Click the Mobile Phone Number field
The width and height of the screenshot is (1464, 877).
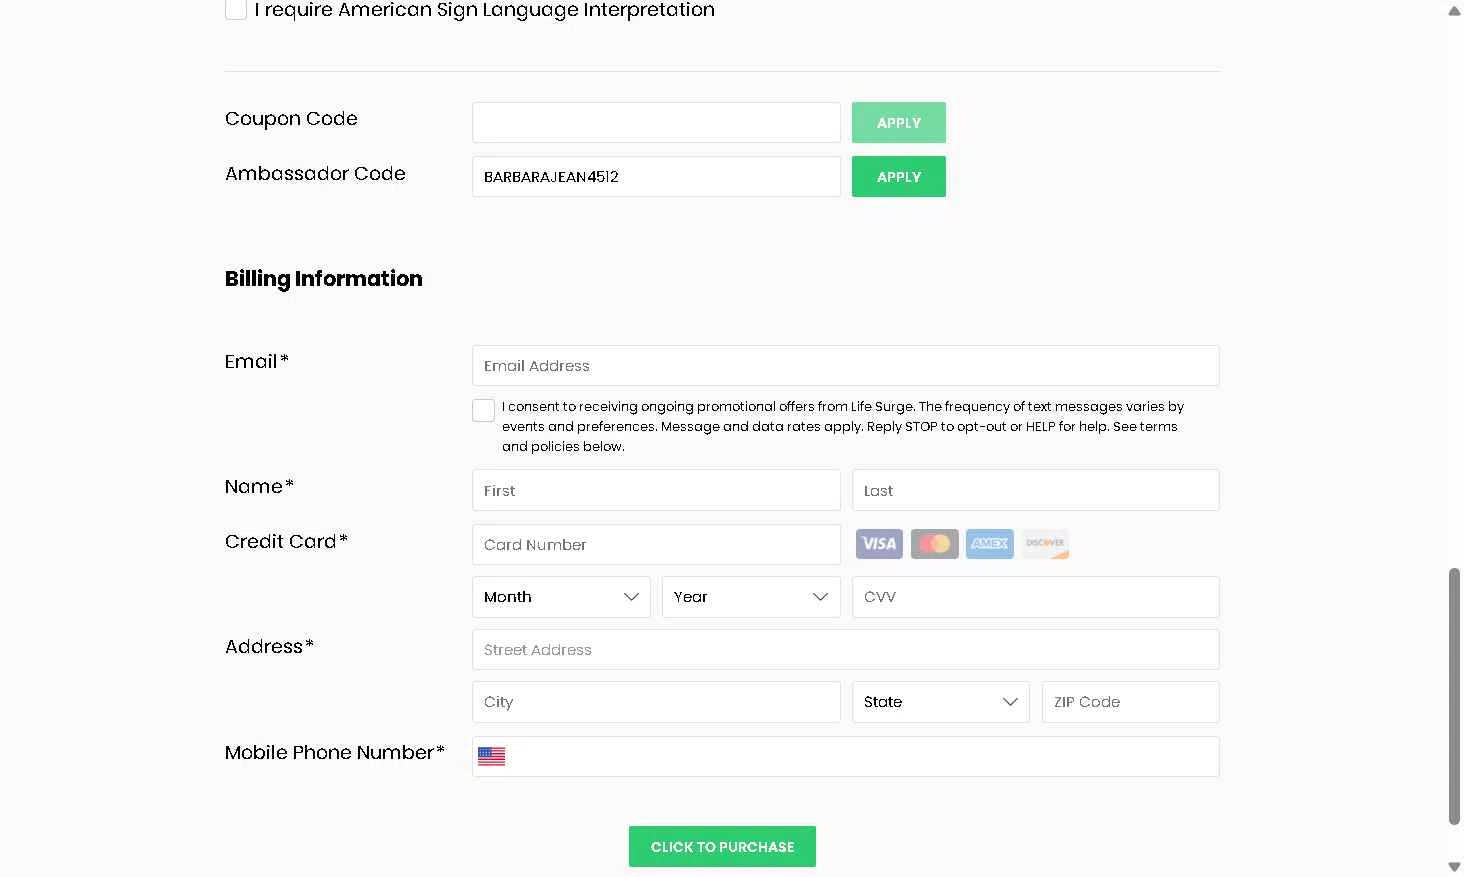(x=845, y=757)
